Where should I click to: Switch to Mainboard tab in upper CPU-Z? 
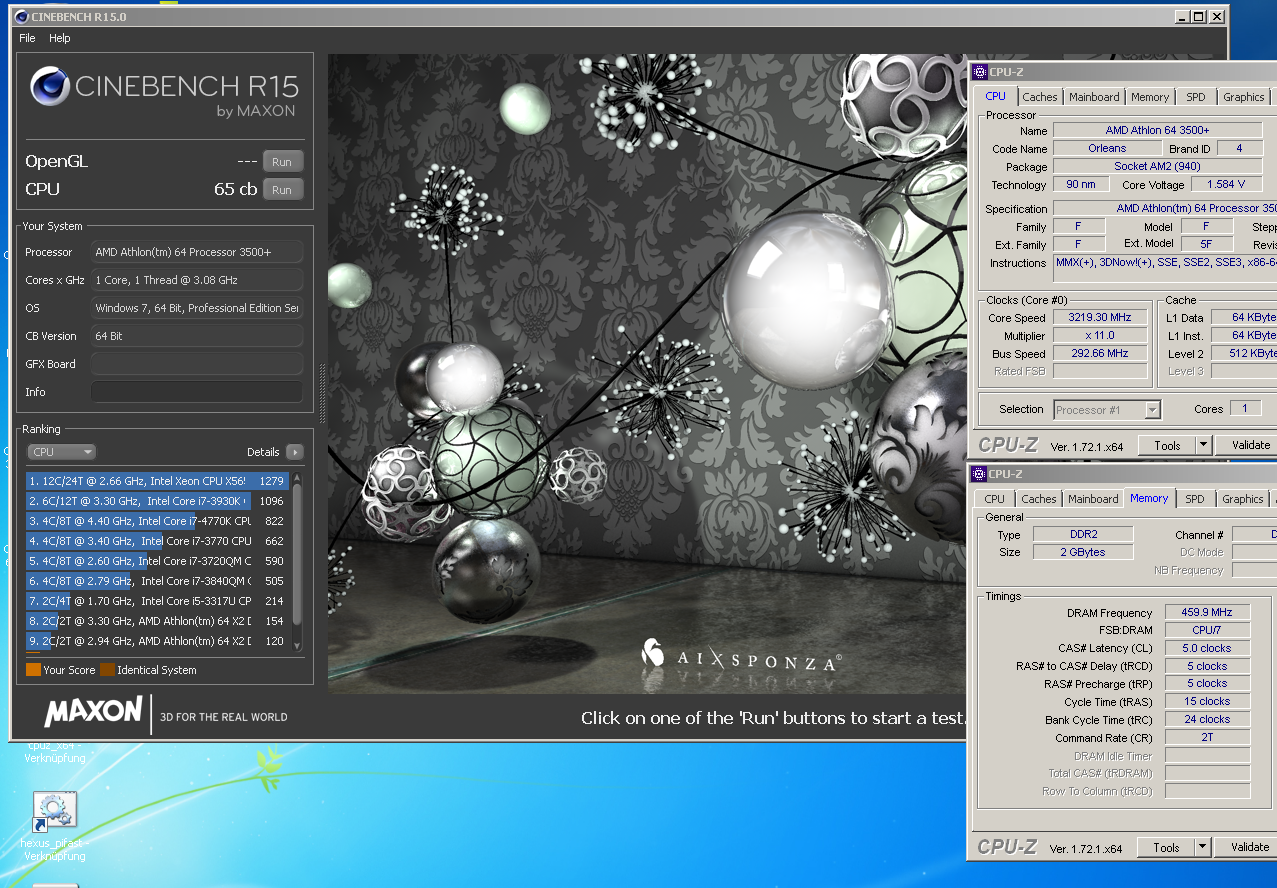(1094, 97)
